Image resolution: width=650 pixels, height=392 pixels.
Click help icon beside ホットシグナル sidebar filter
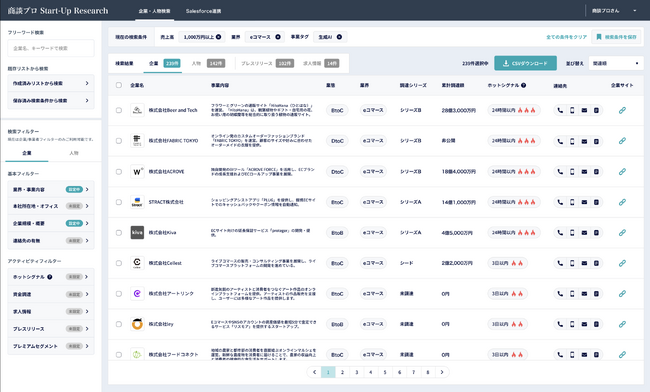50,277
